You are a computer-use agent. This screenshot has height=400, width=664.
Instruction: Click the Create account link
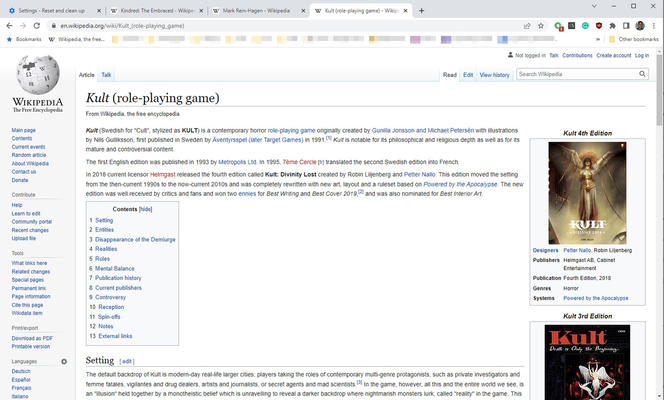614,55
